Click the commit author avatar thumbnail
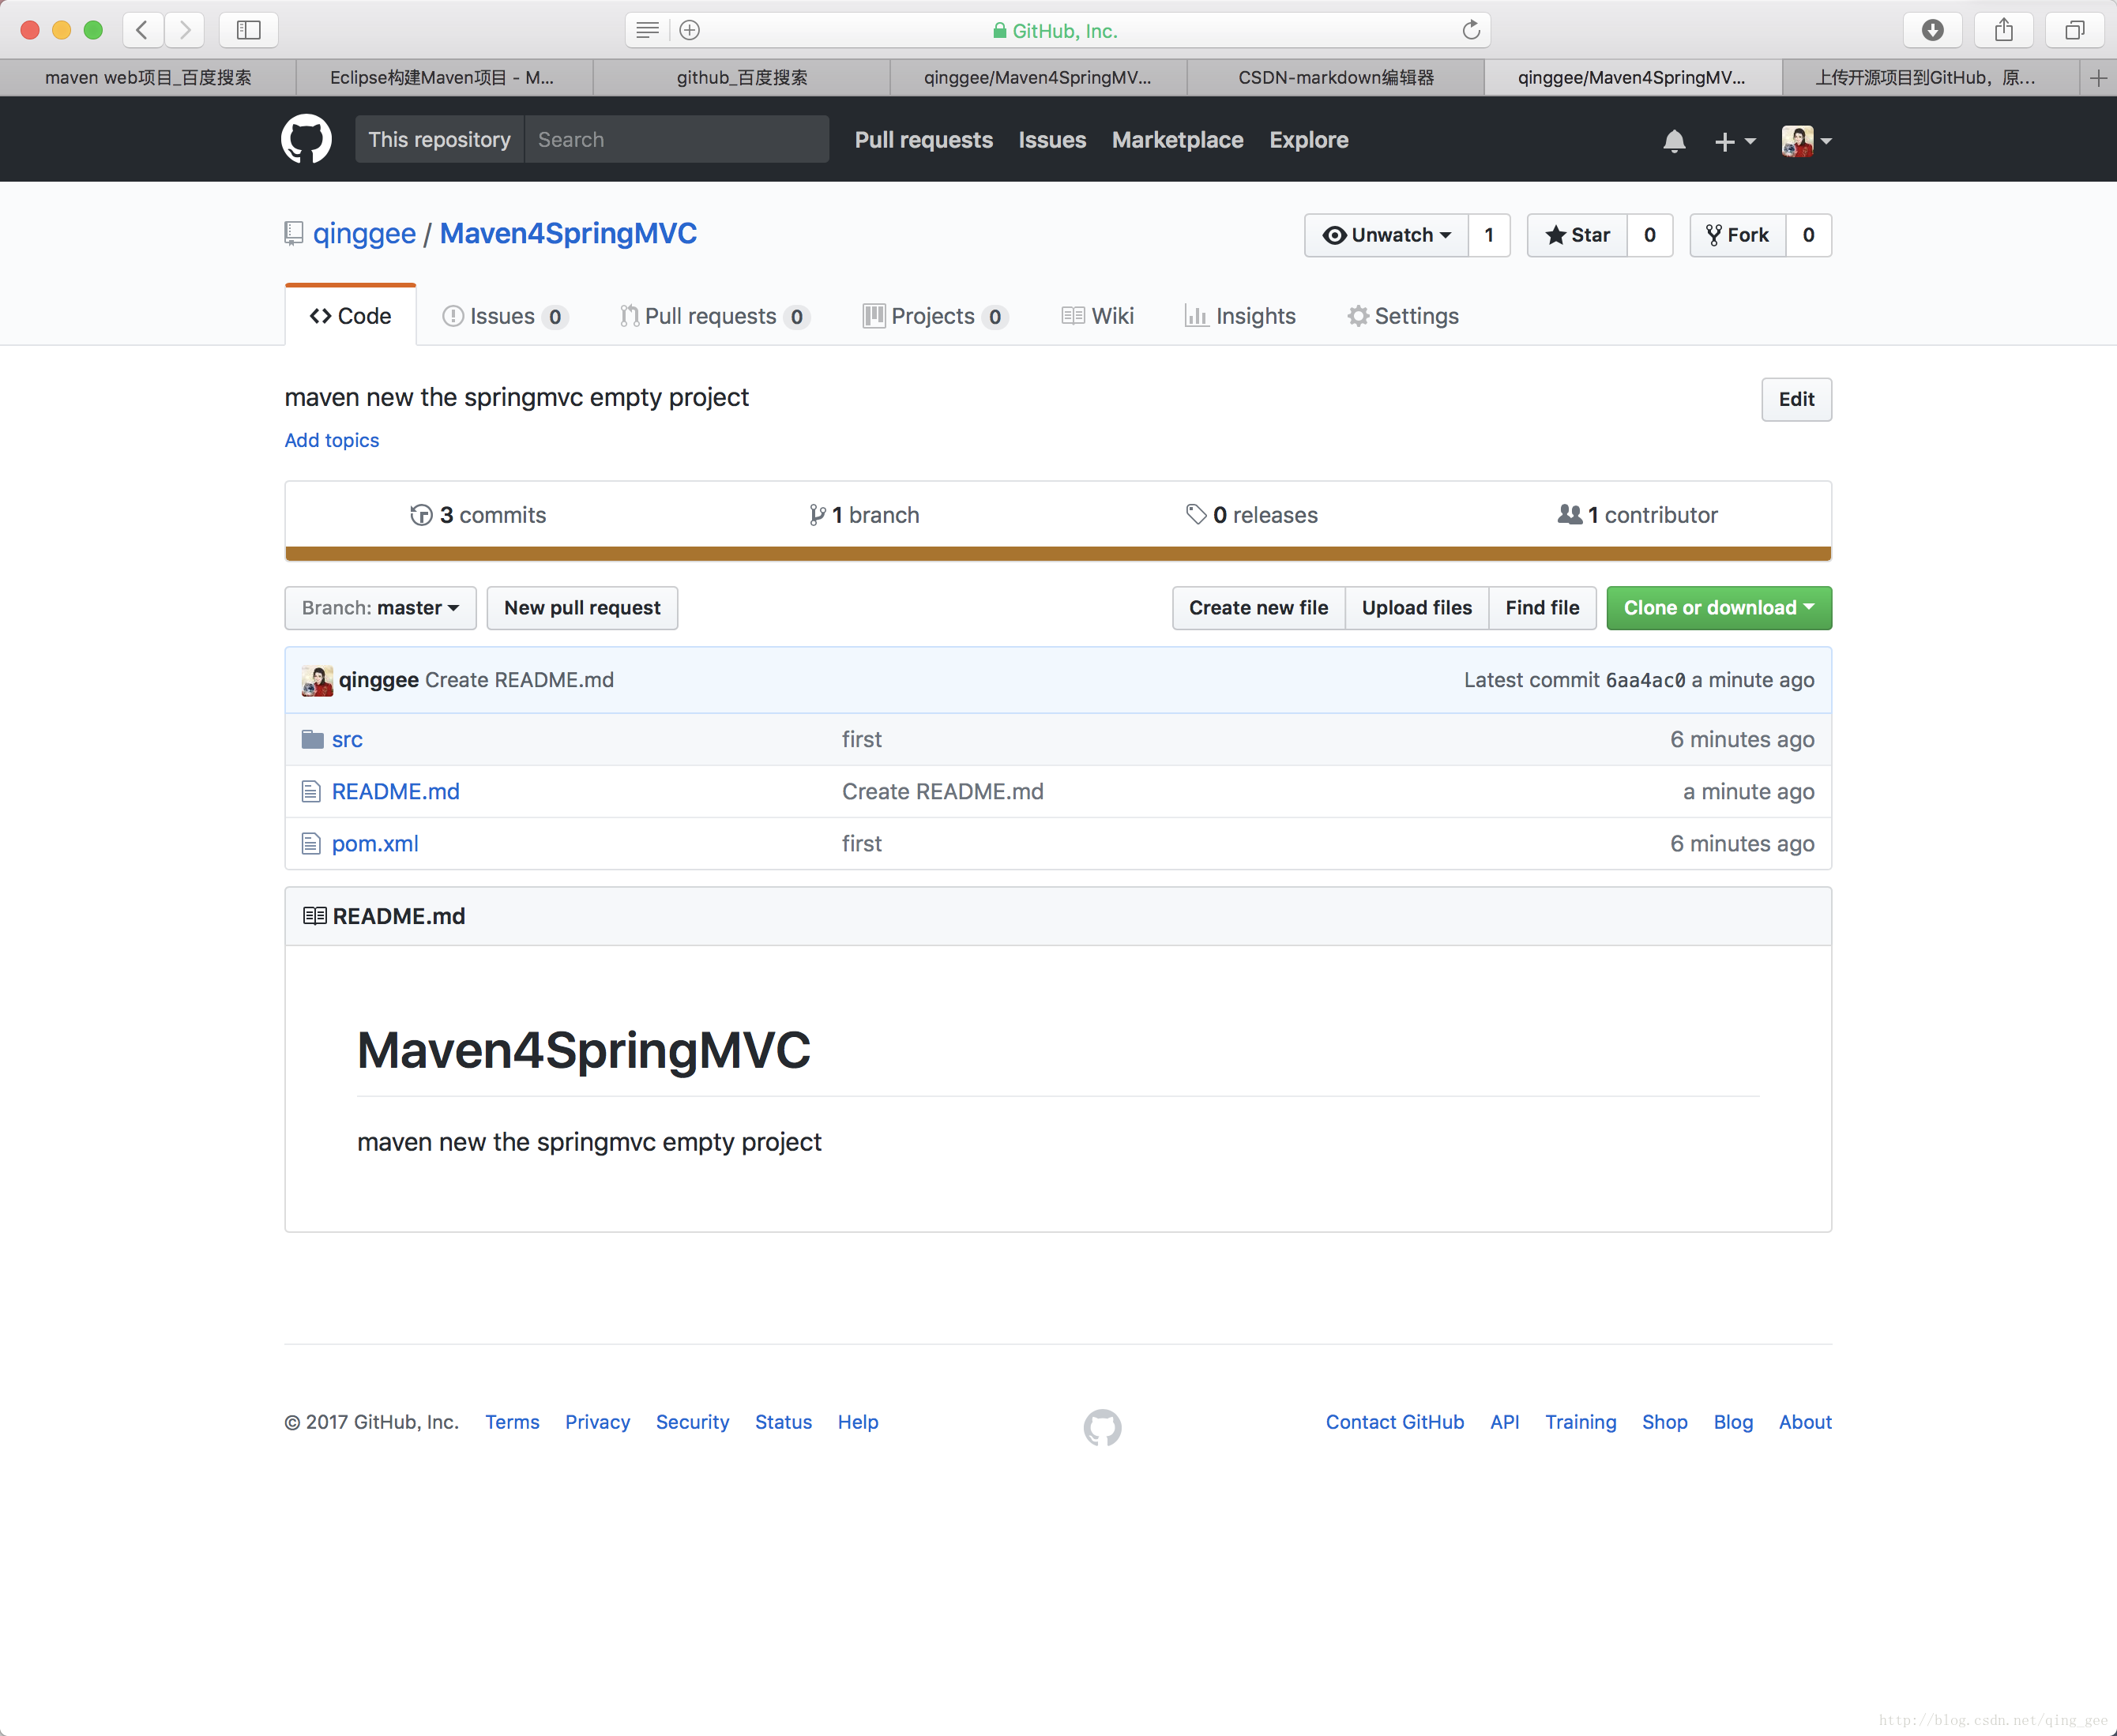The width and height of the screenshot is (2117, 1736). (317, 680)
